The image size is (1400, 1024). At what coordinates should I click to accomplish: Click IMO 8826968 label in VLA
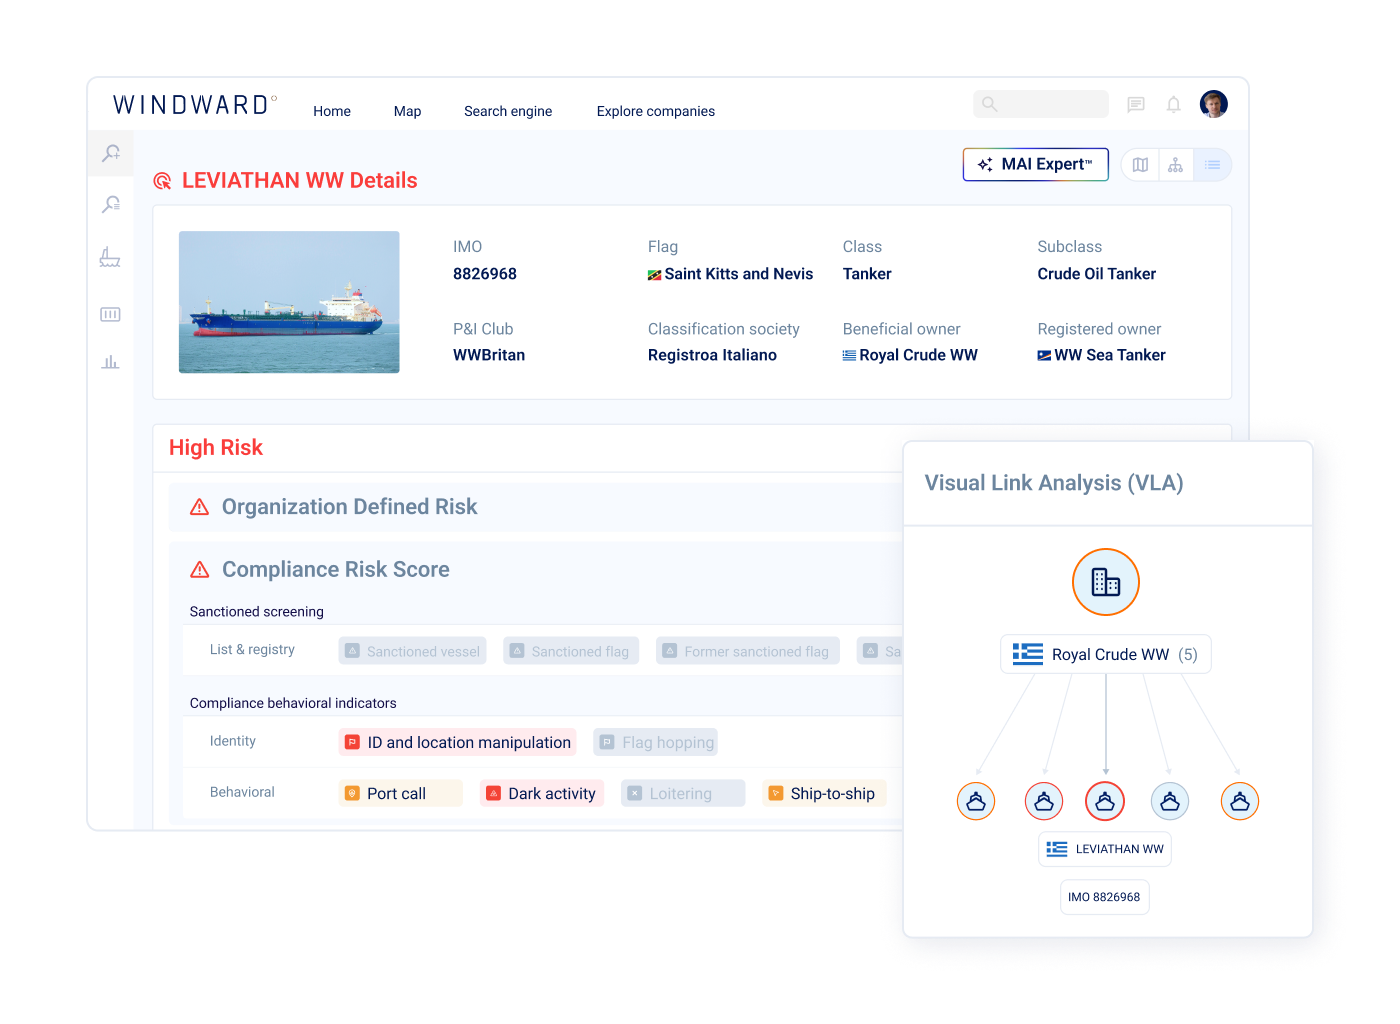click(x=1105, y=897)
